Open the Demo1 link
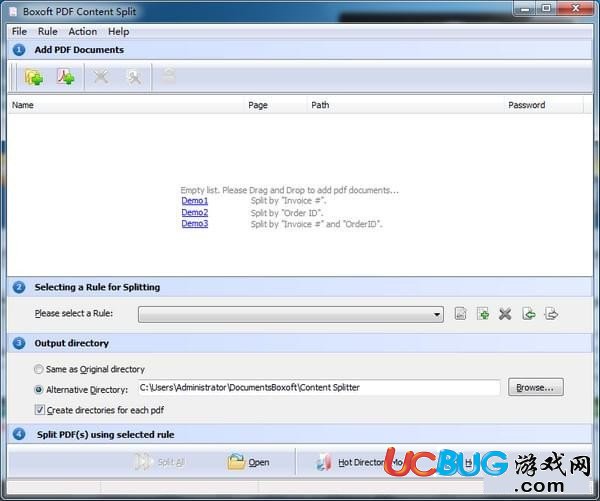Screen dimensions: 600x501 click(x=195, y=201)
